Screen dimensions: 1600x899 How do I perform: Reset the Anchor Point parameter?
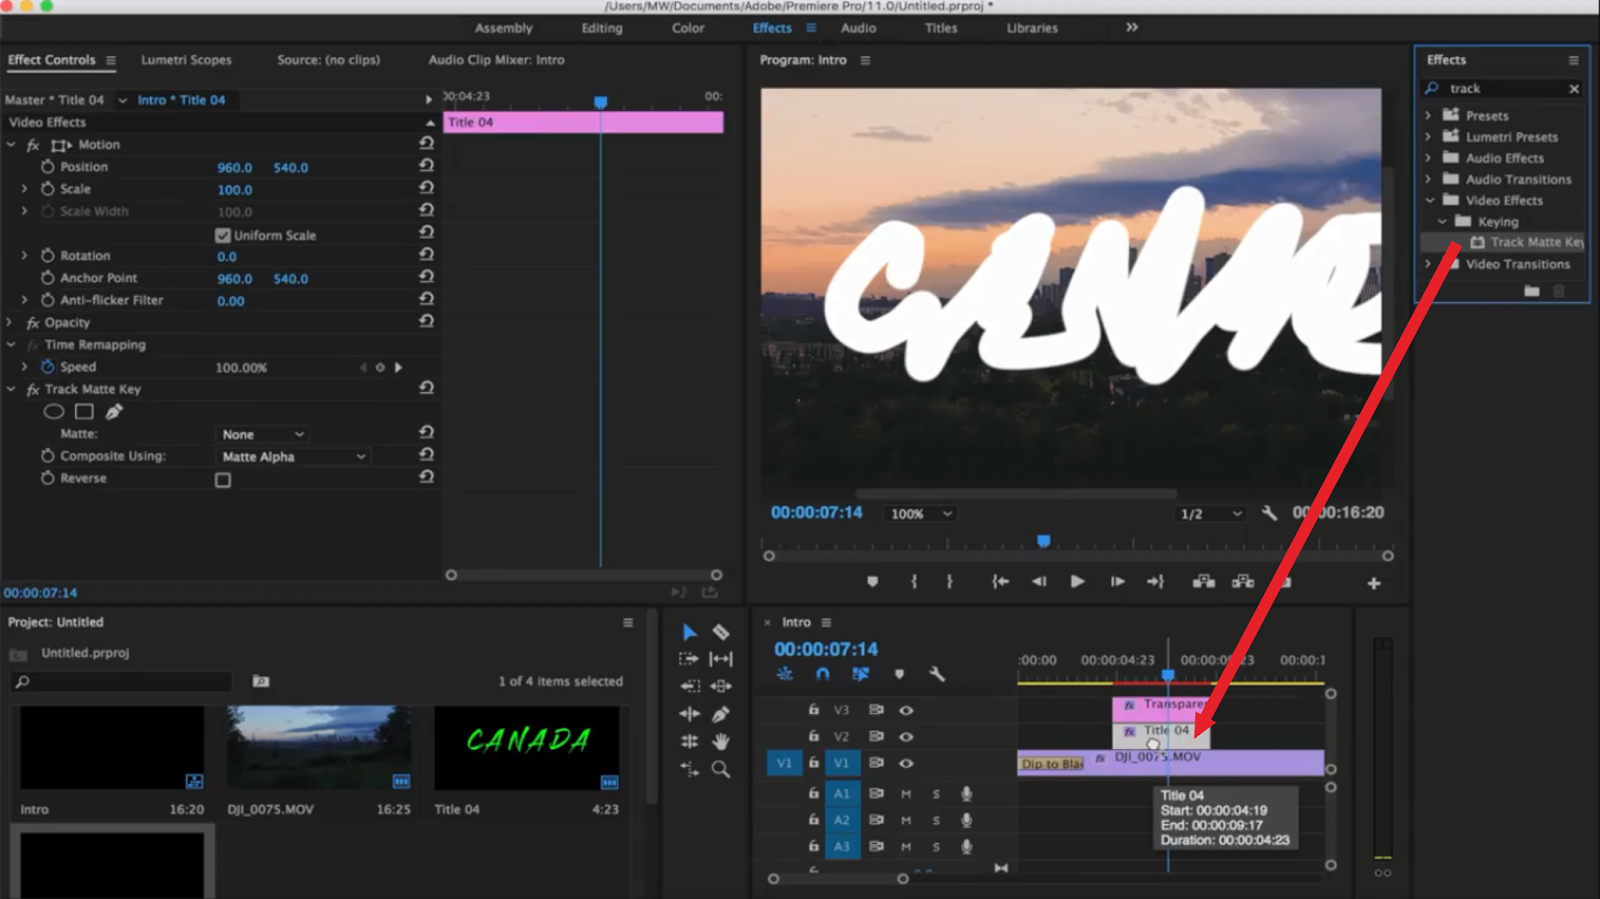(x=426, y=277)
